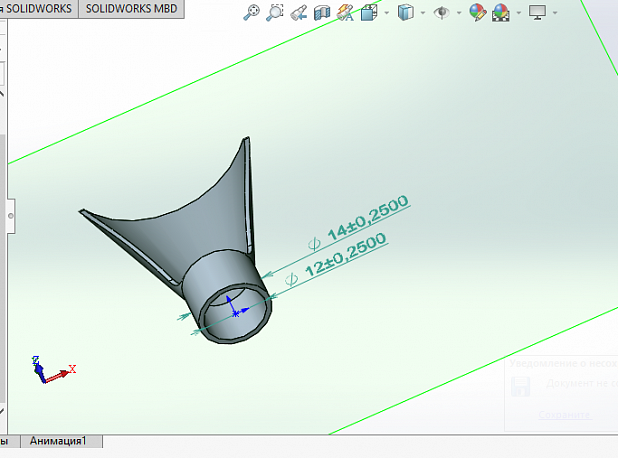
Task: Click the Zoom to Fit icon
Action: click(x=251, y=13)
